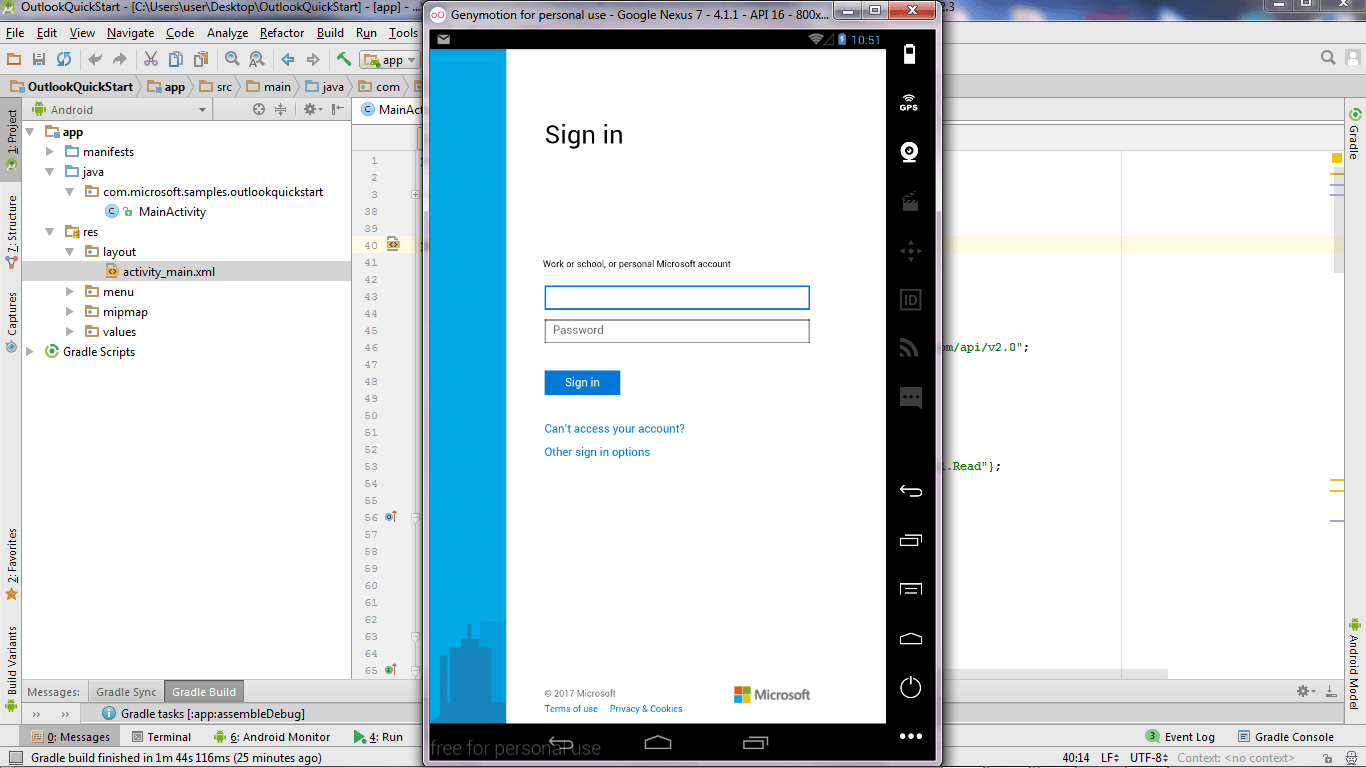Click Genymotion battery widget icon
Viewport: 1366px width, 768px height.
[x=909, y=54]
